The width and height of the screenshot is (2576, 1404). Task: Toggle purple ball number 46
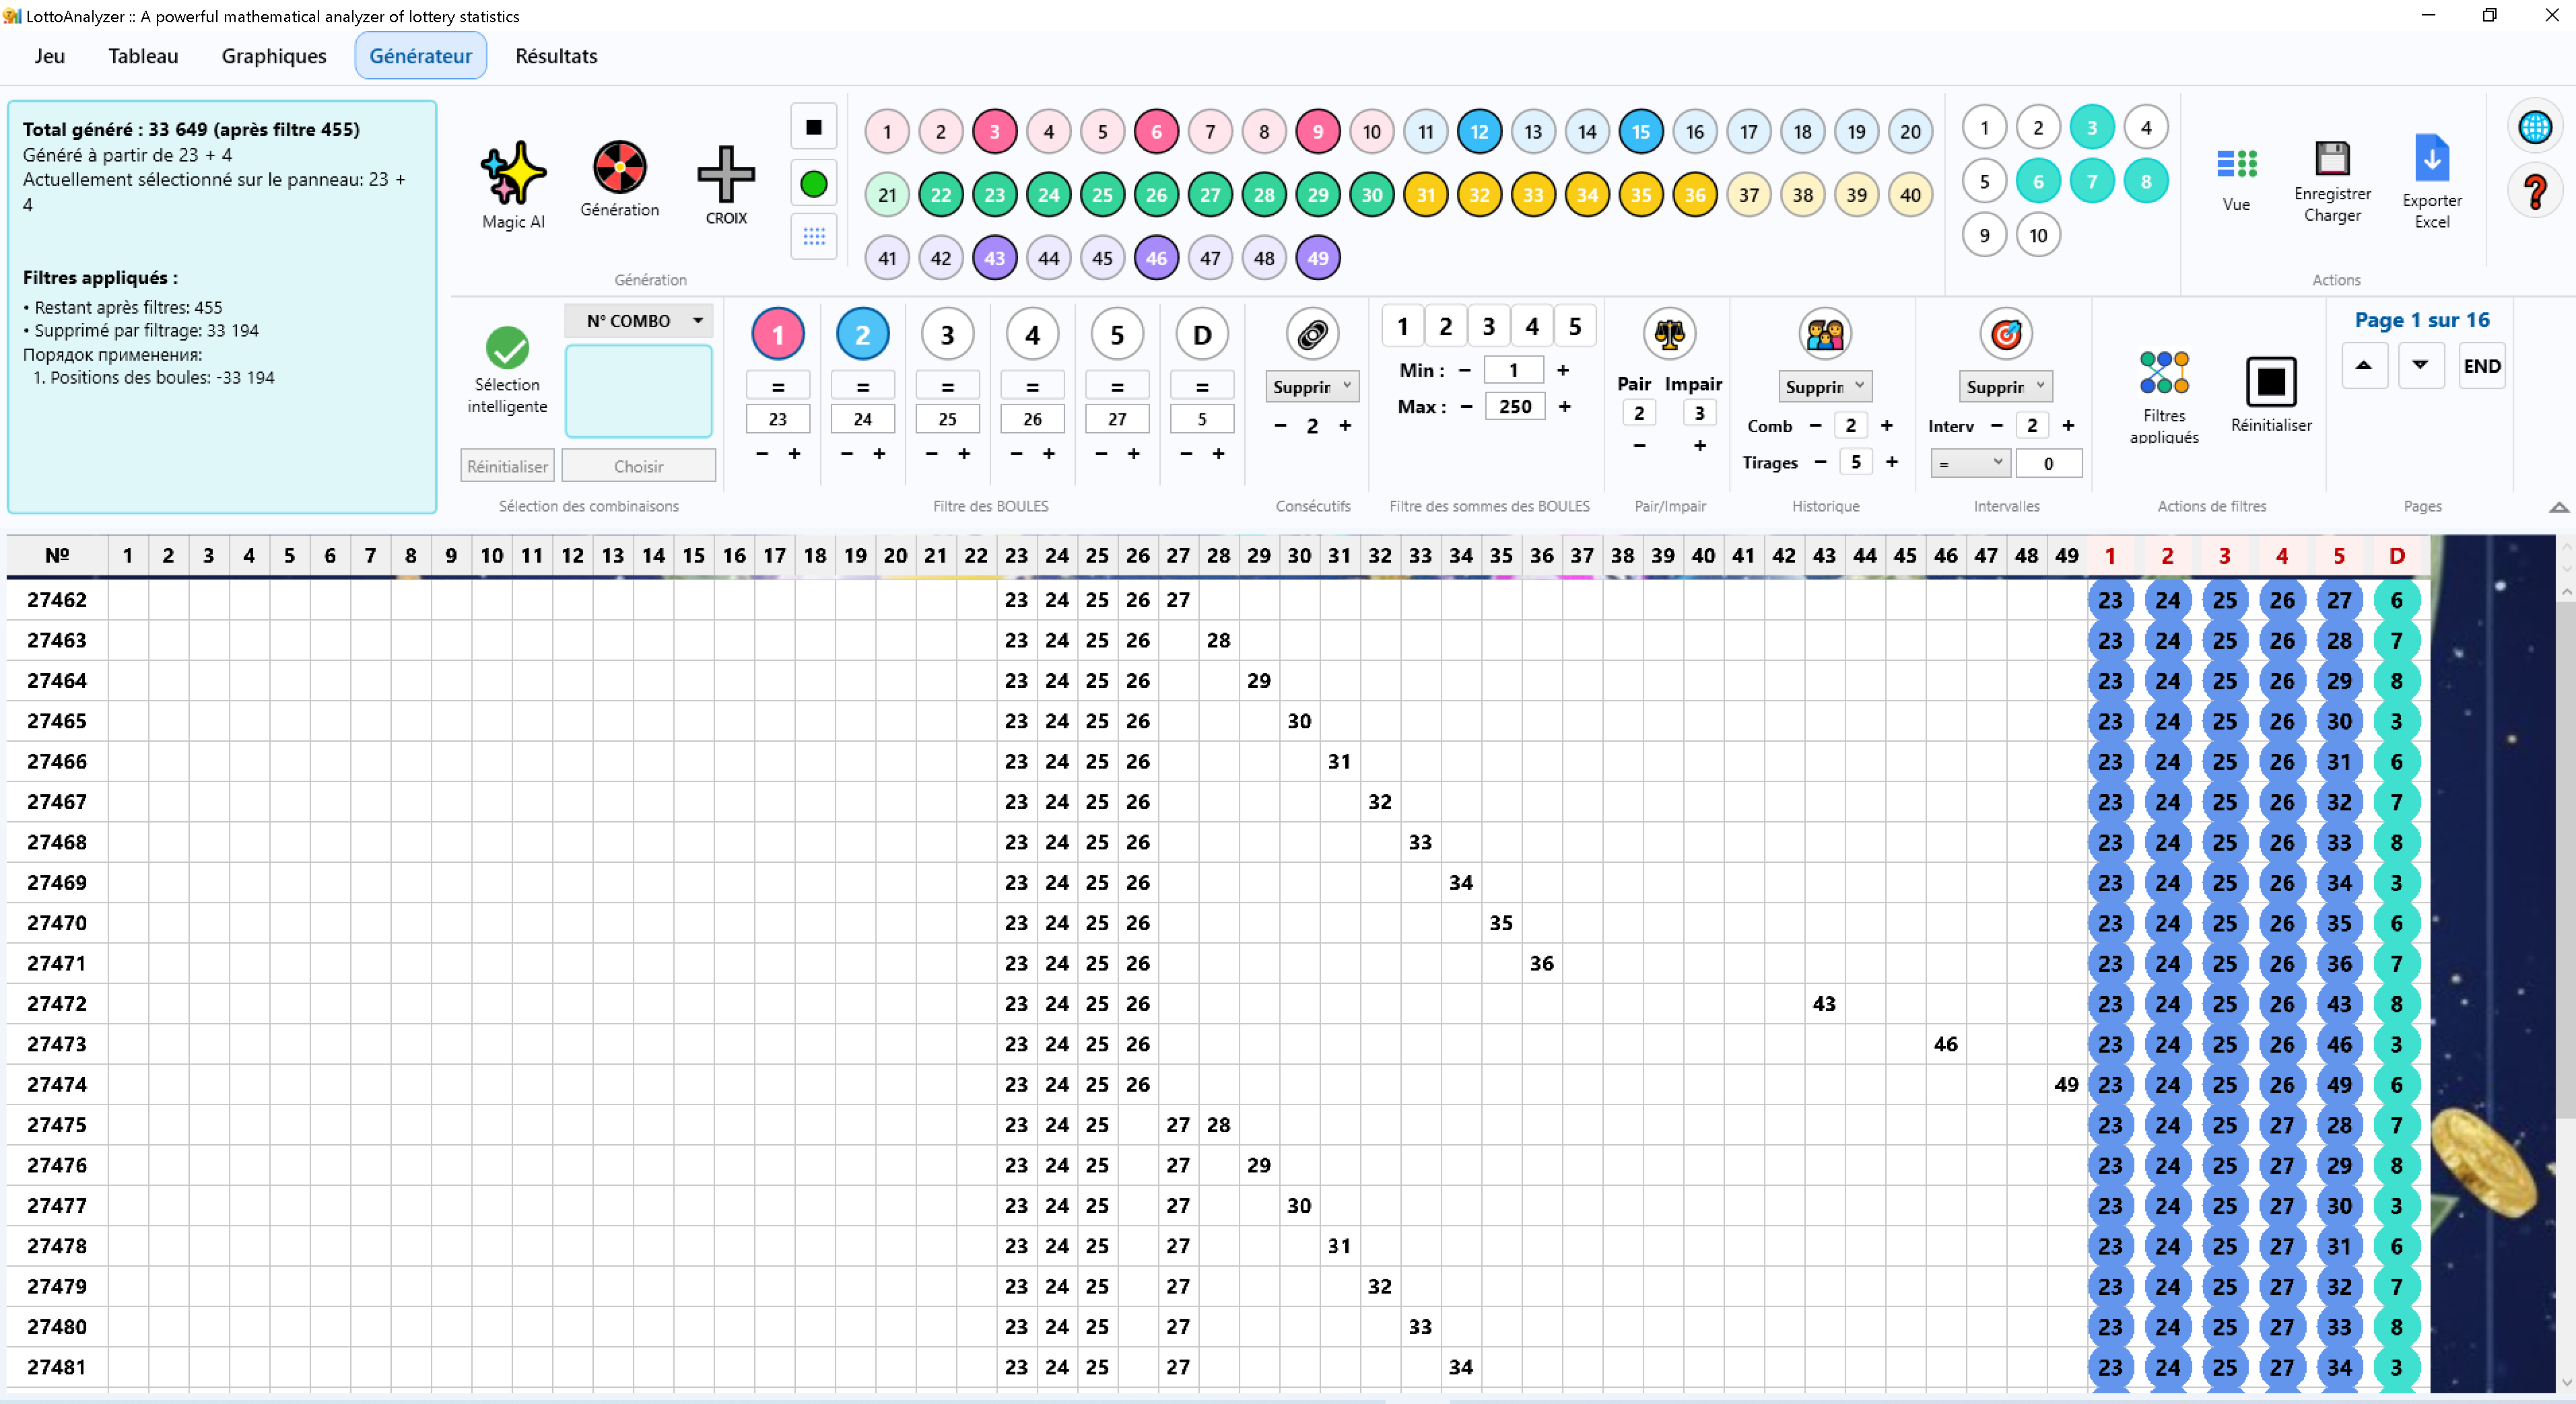1156,258
